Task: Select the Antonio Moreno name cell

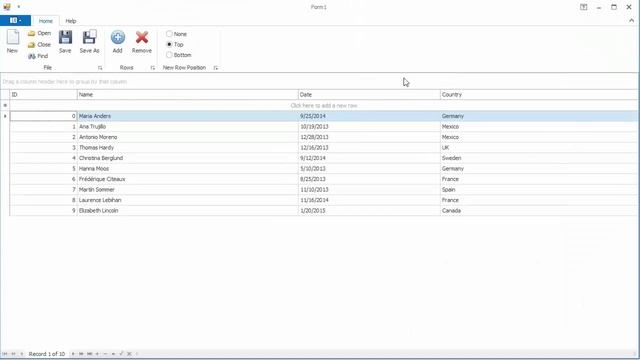Action: click(x=187, y=137)
